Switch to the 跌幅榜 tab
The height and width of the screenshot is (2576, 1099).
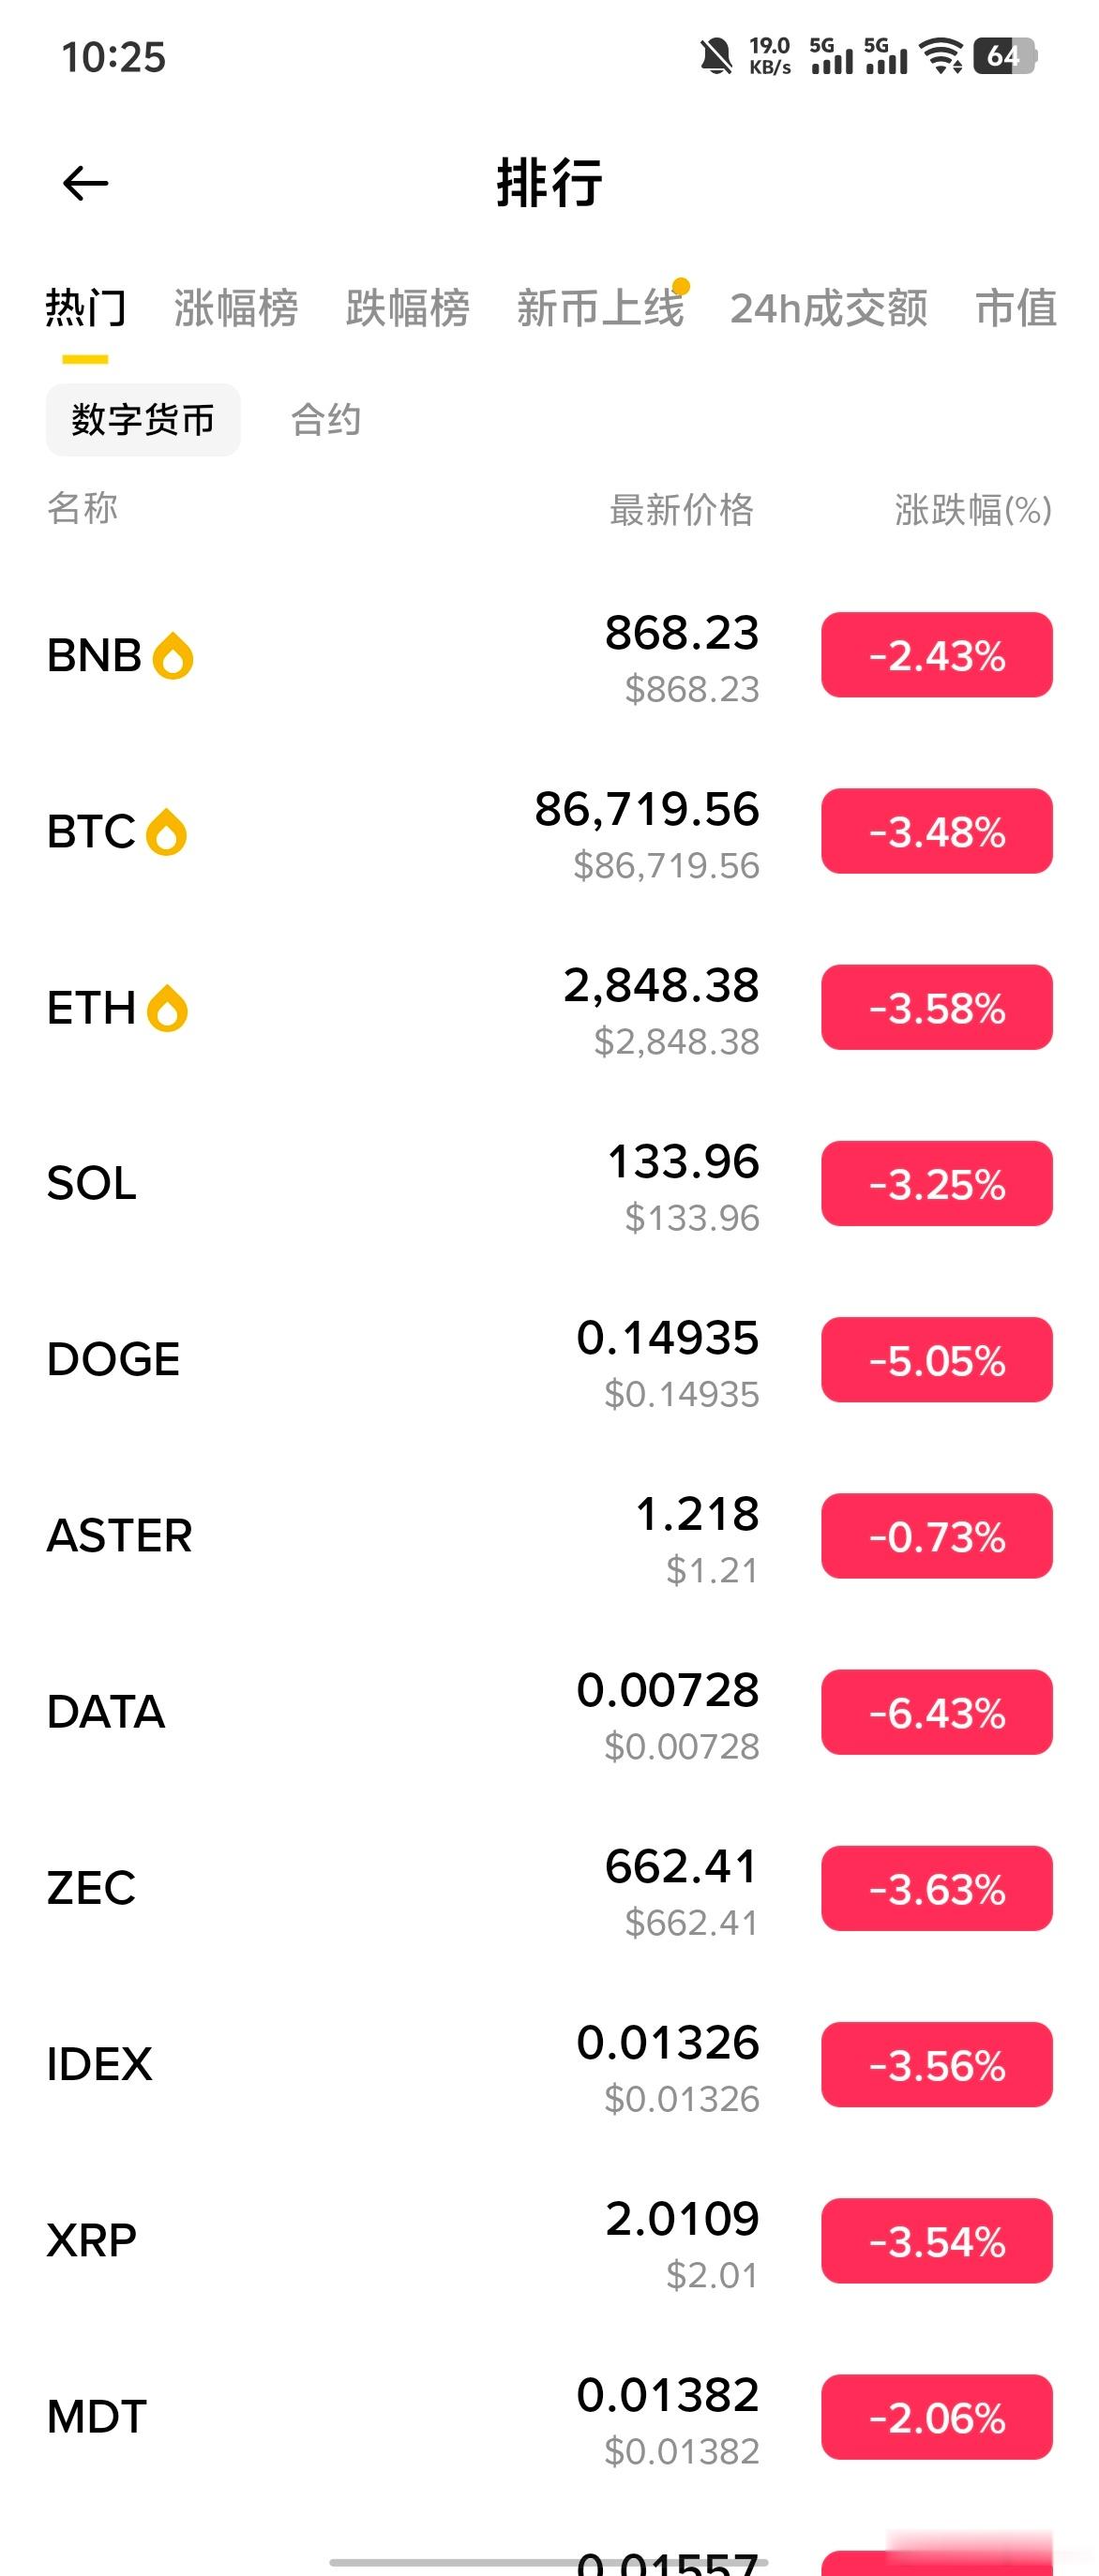point(407,308)
